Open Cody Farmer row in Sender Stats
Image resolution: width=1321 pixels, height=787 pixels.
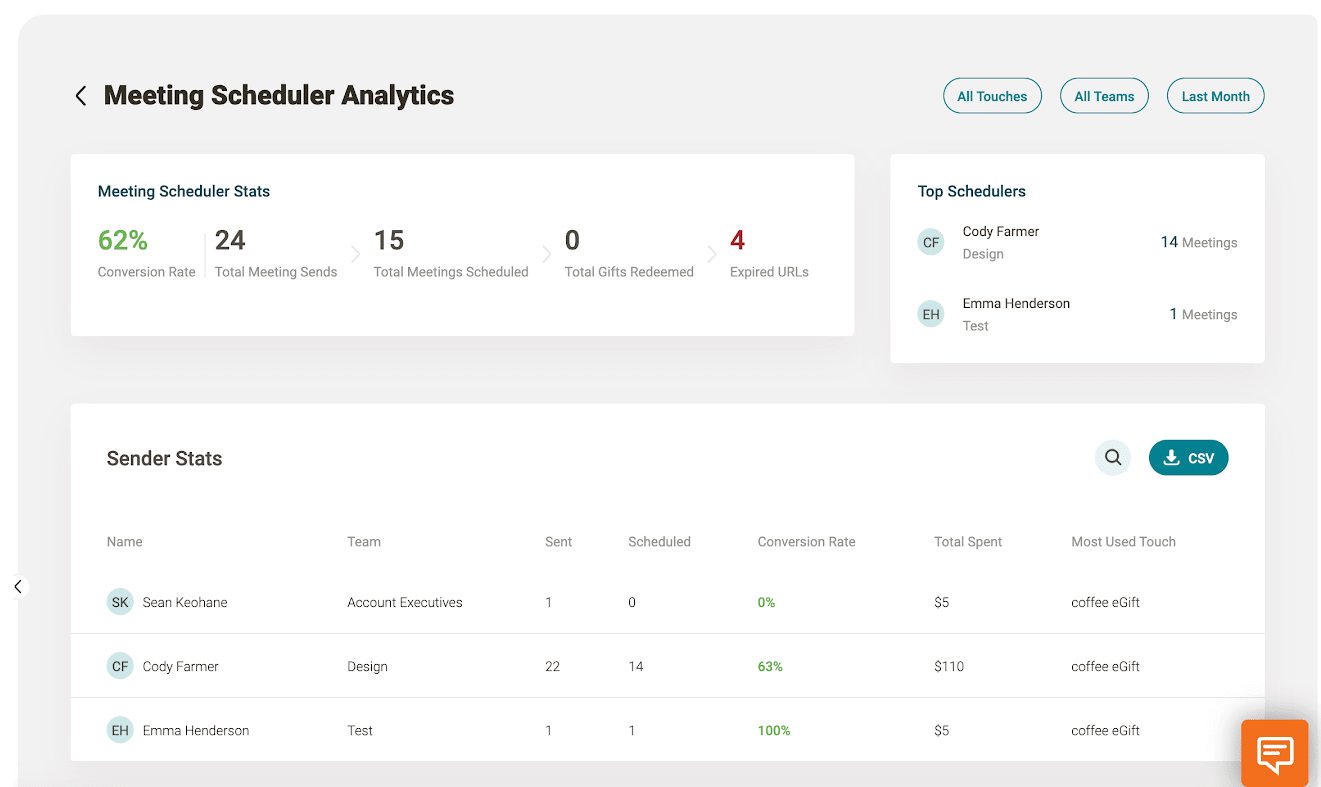(667, 666)
